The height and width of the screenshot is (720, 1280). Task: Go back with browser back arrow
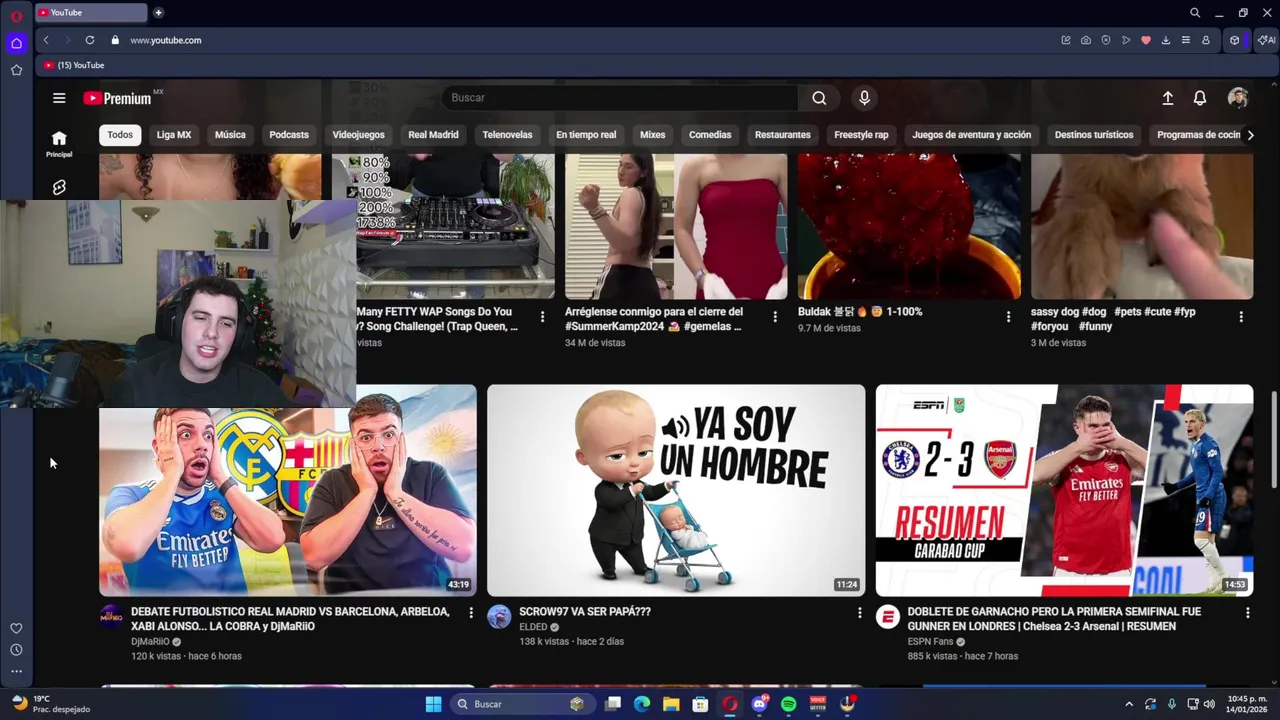(46, 40)
